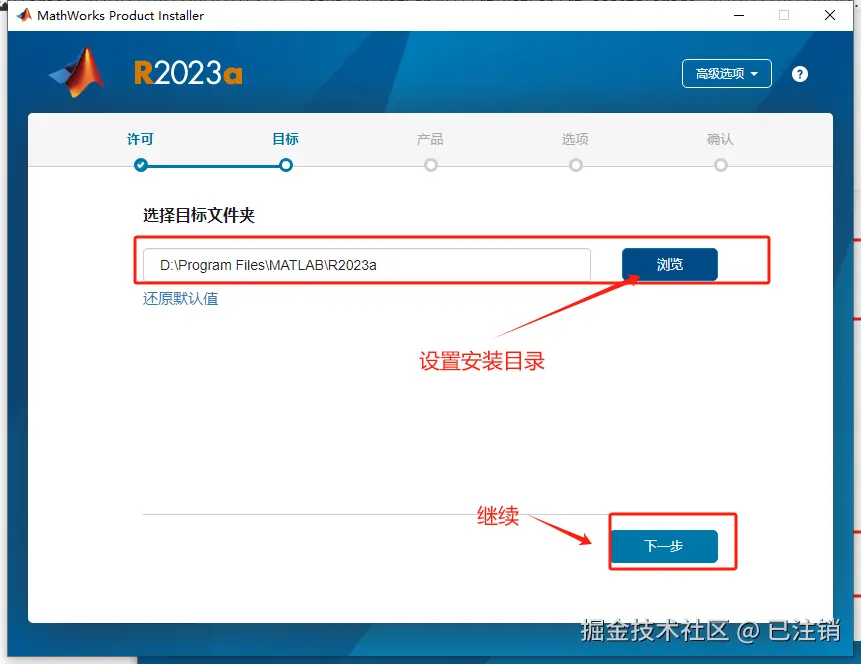Close the MathWorks Product Installer window
861x664 pixels.
830,15
